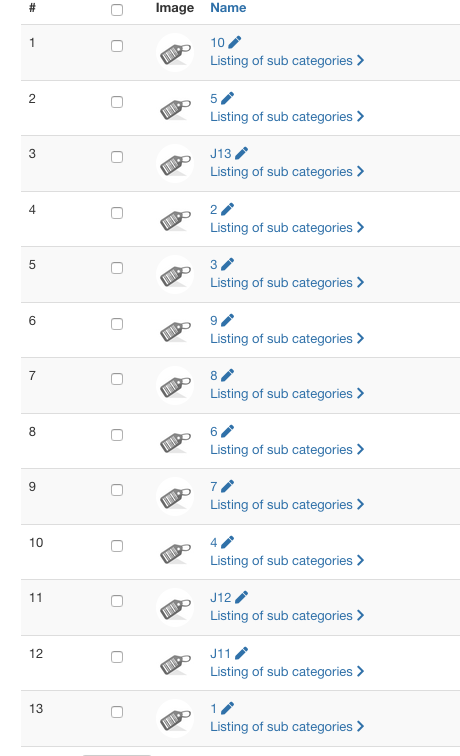This screenshot has height=756, width=460.
Task: Tick the select-all checkbox in the header
Action: click(117, 10)
